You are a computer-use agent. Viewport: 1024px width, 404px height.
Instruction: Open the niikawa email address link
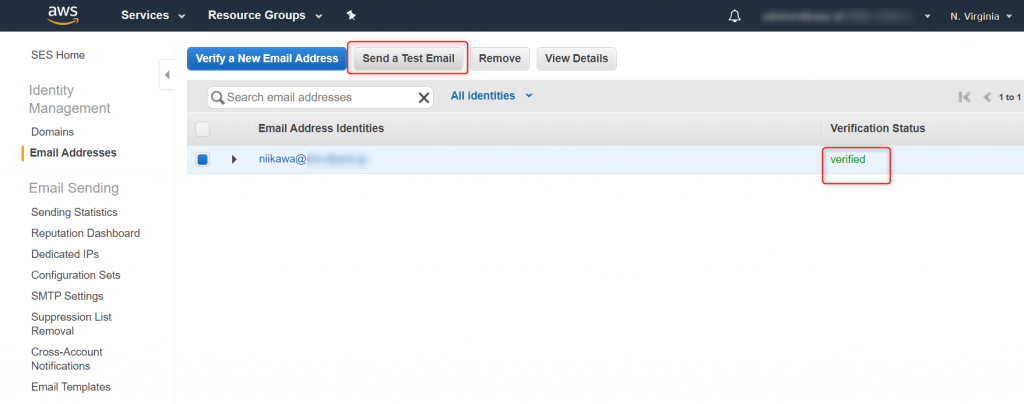(x=312, y=159)
